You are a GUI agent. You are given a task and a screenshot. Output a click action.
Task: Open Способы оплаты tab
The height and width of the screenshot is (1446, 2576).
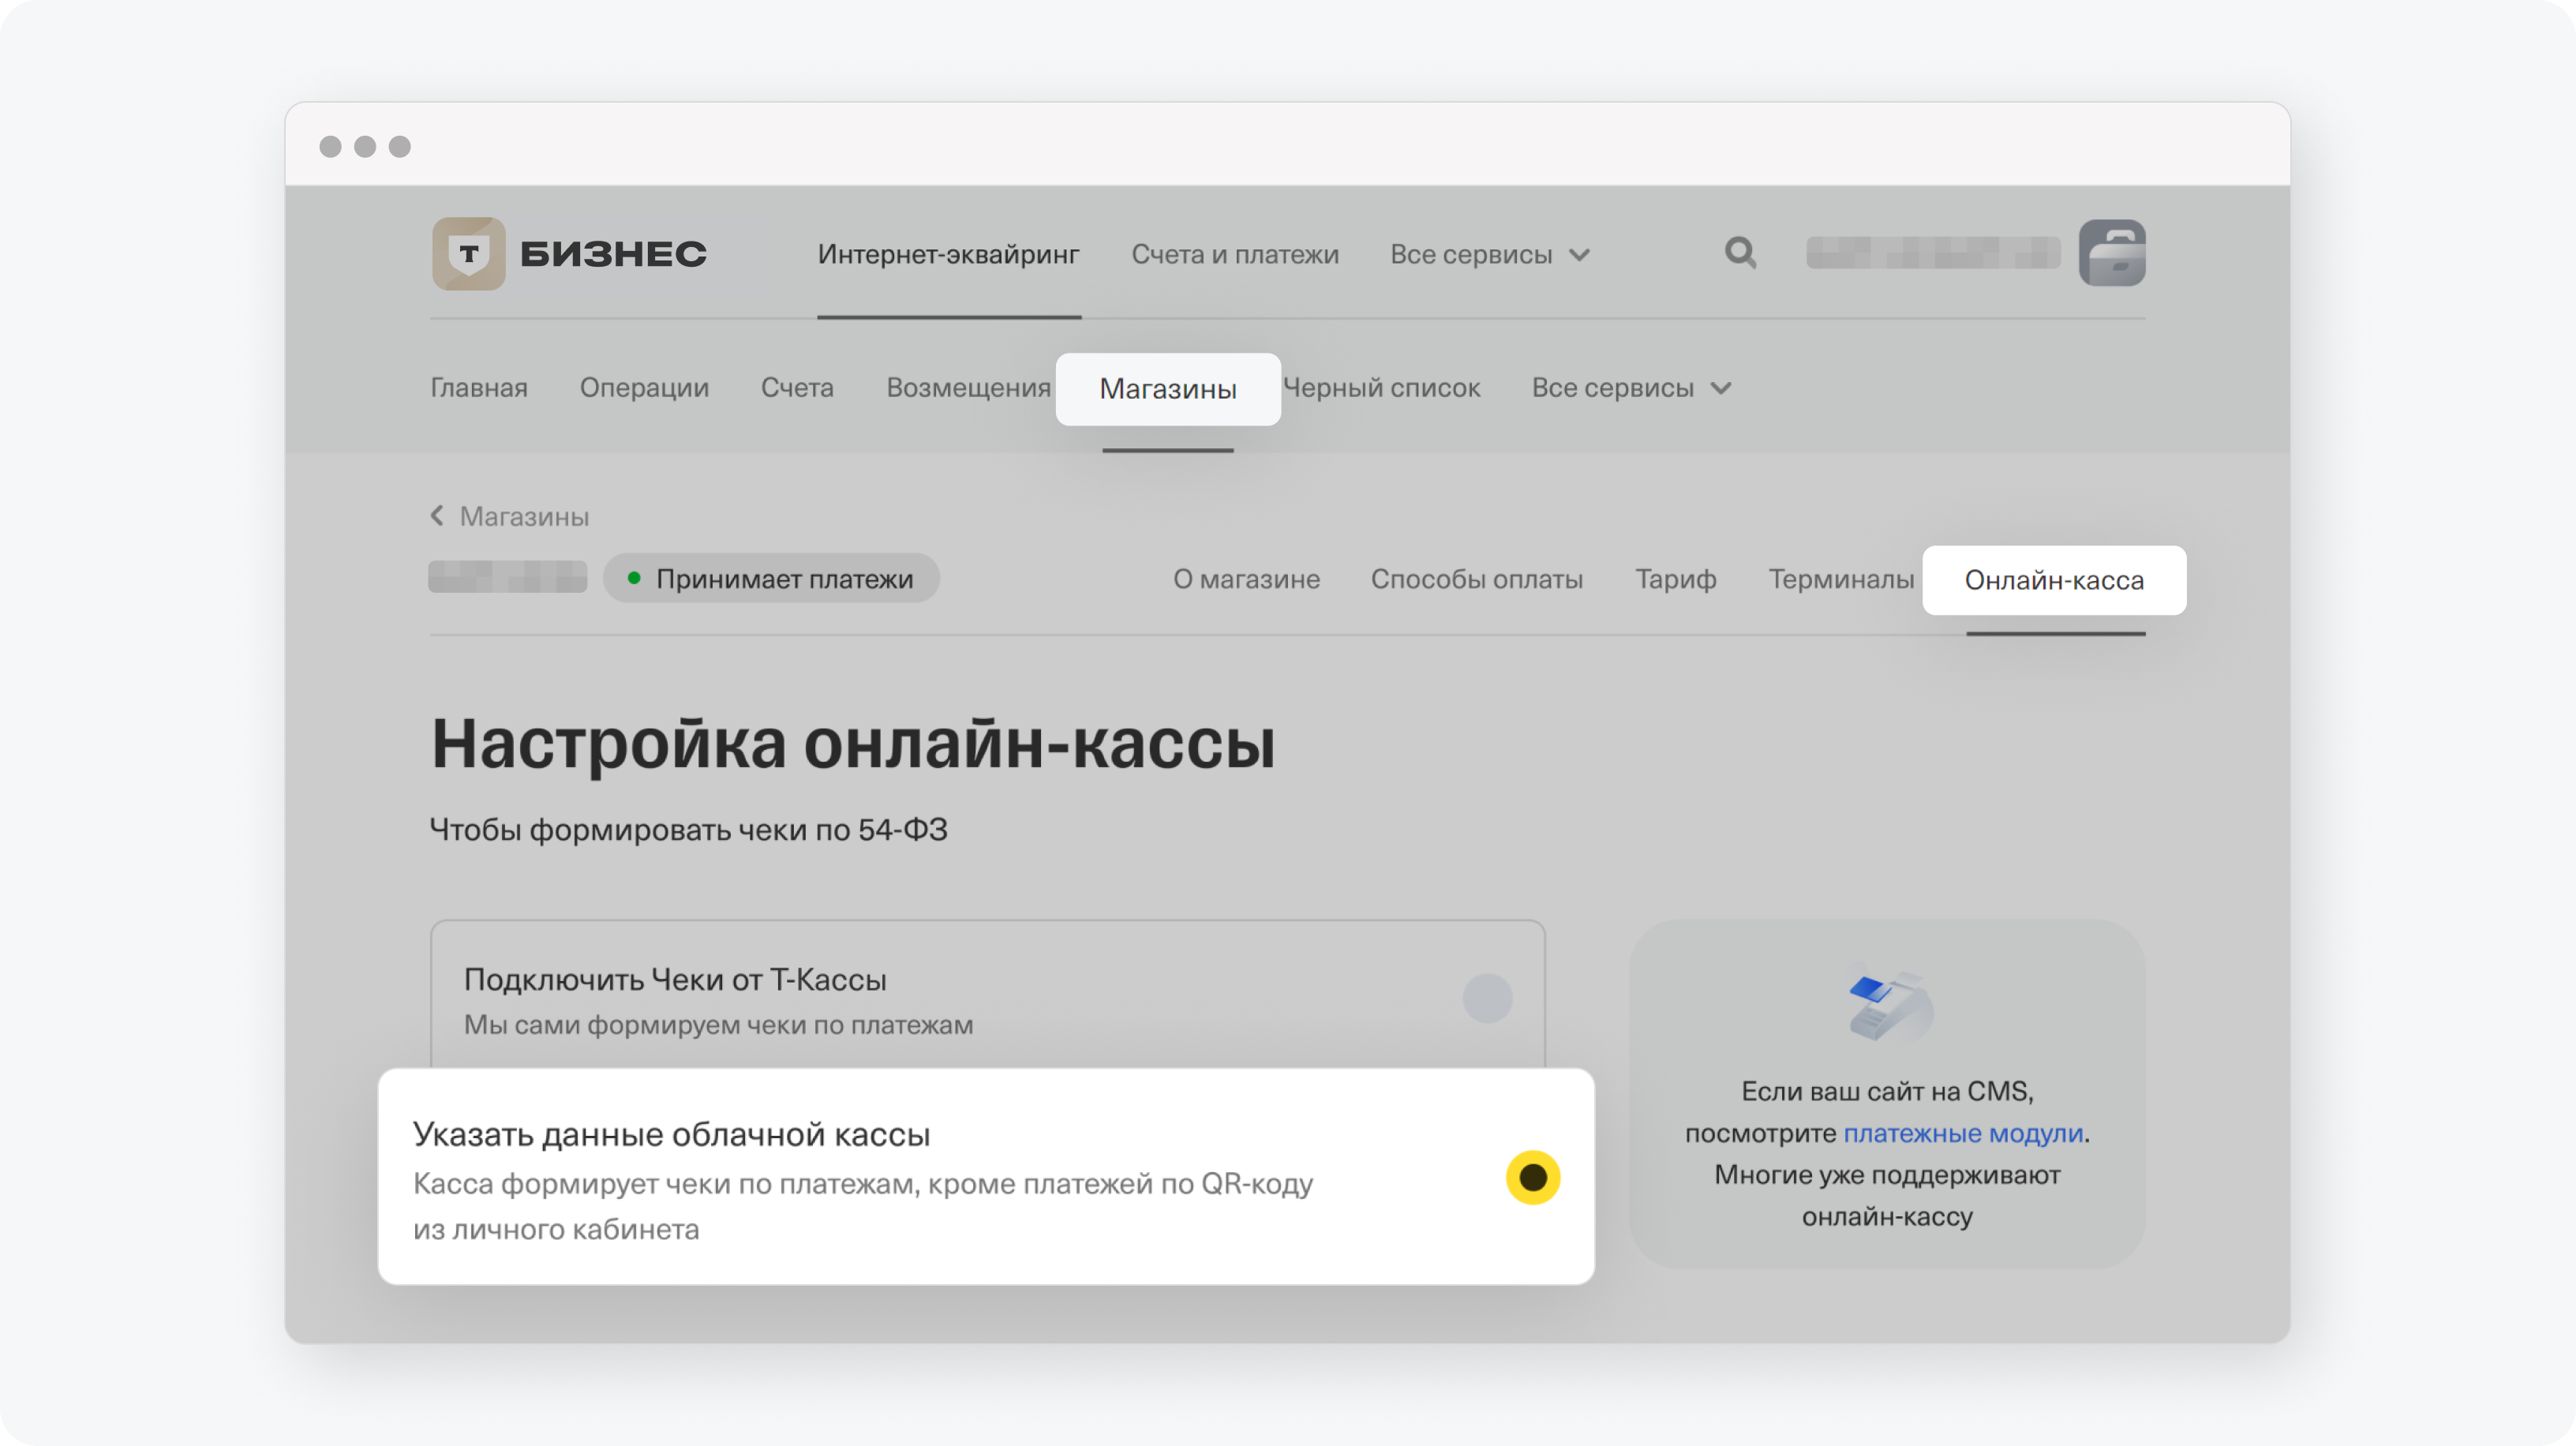coord(1476,579)
